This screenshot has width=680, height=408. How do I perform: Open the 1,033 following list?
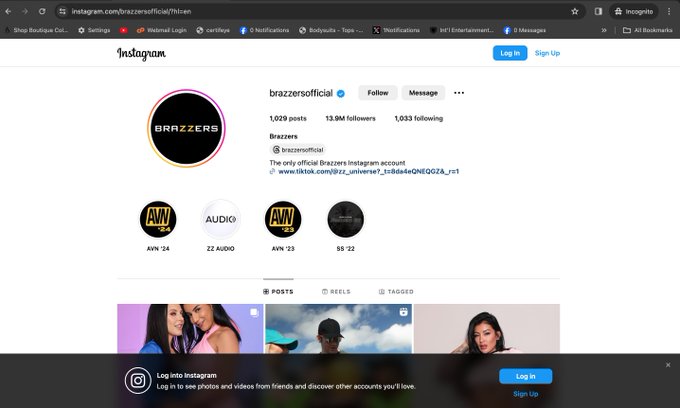point(418,118)
